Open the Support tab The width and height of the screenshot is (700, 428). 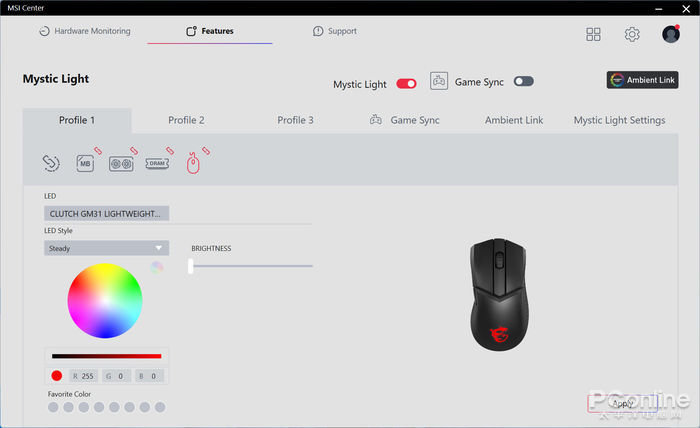point(335,31)
